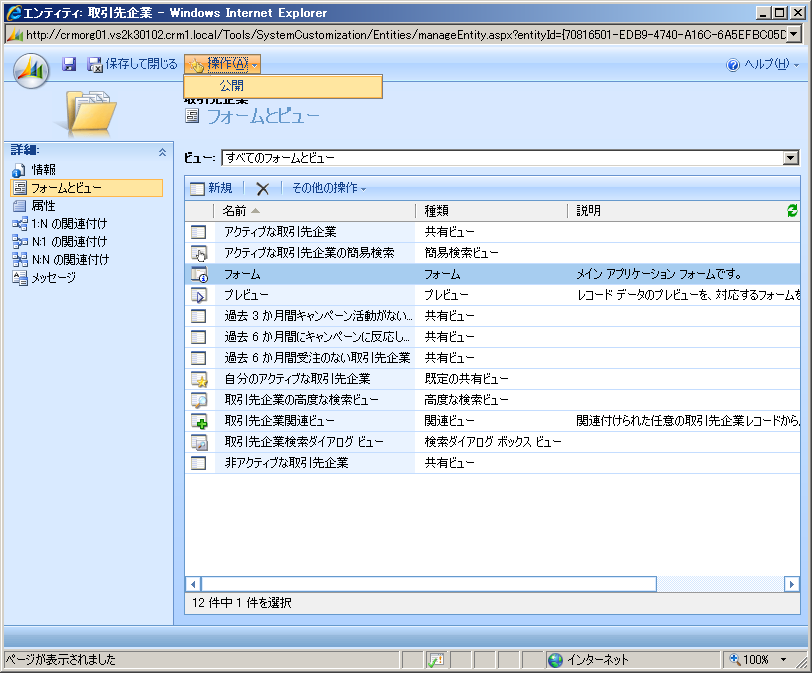812x673 pixels.
Task: Select 情報 in the left navigation
Action: 44,170
